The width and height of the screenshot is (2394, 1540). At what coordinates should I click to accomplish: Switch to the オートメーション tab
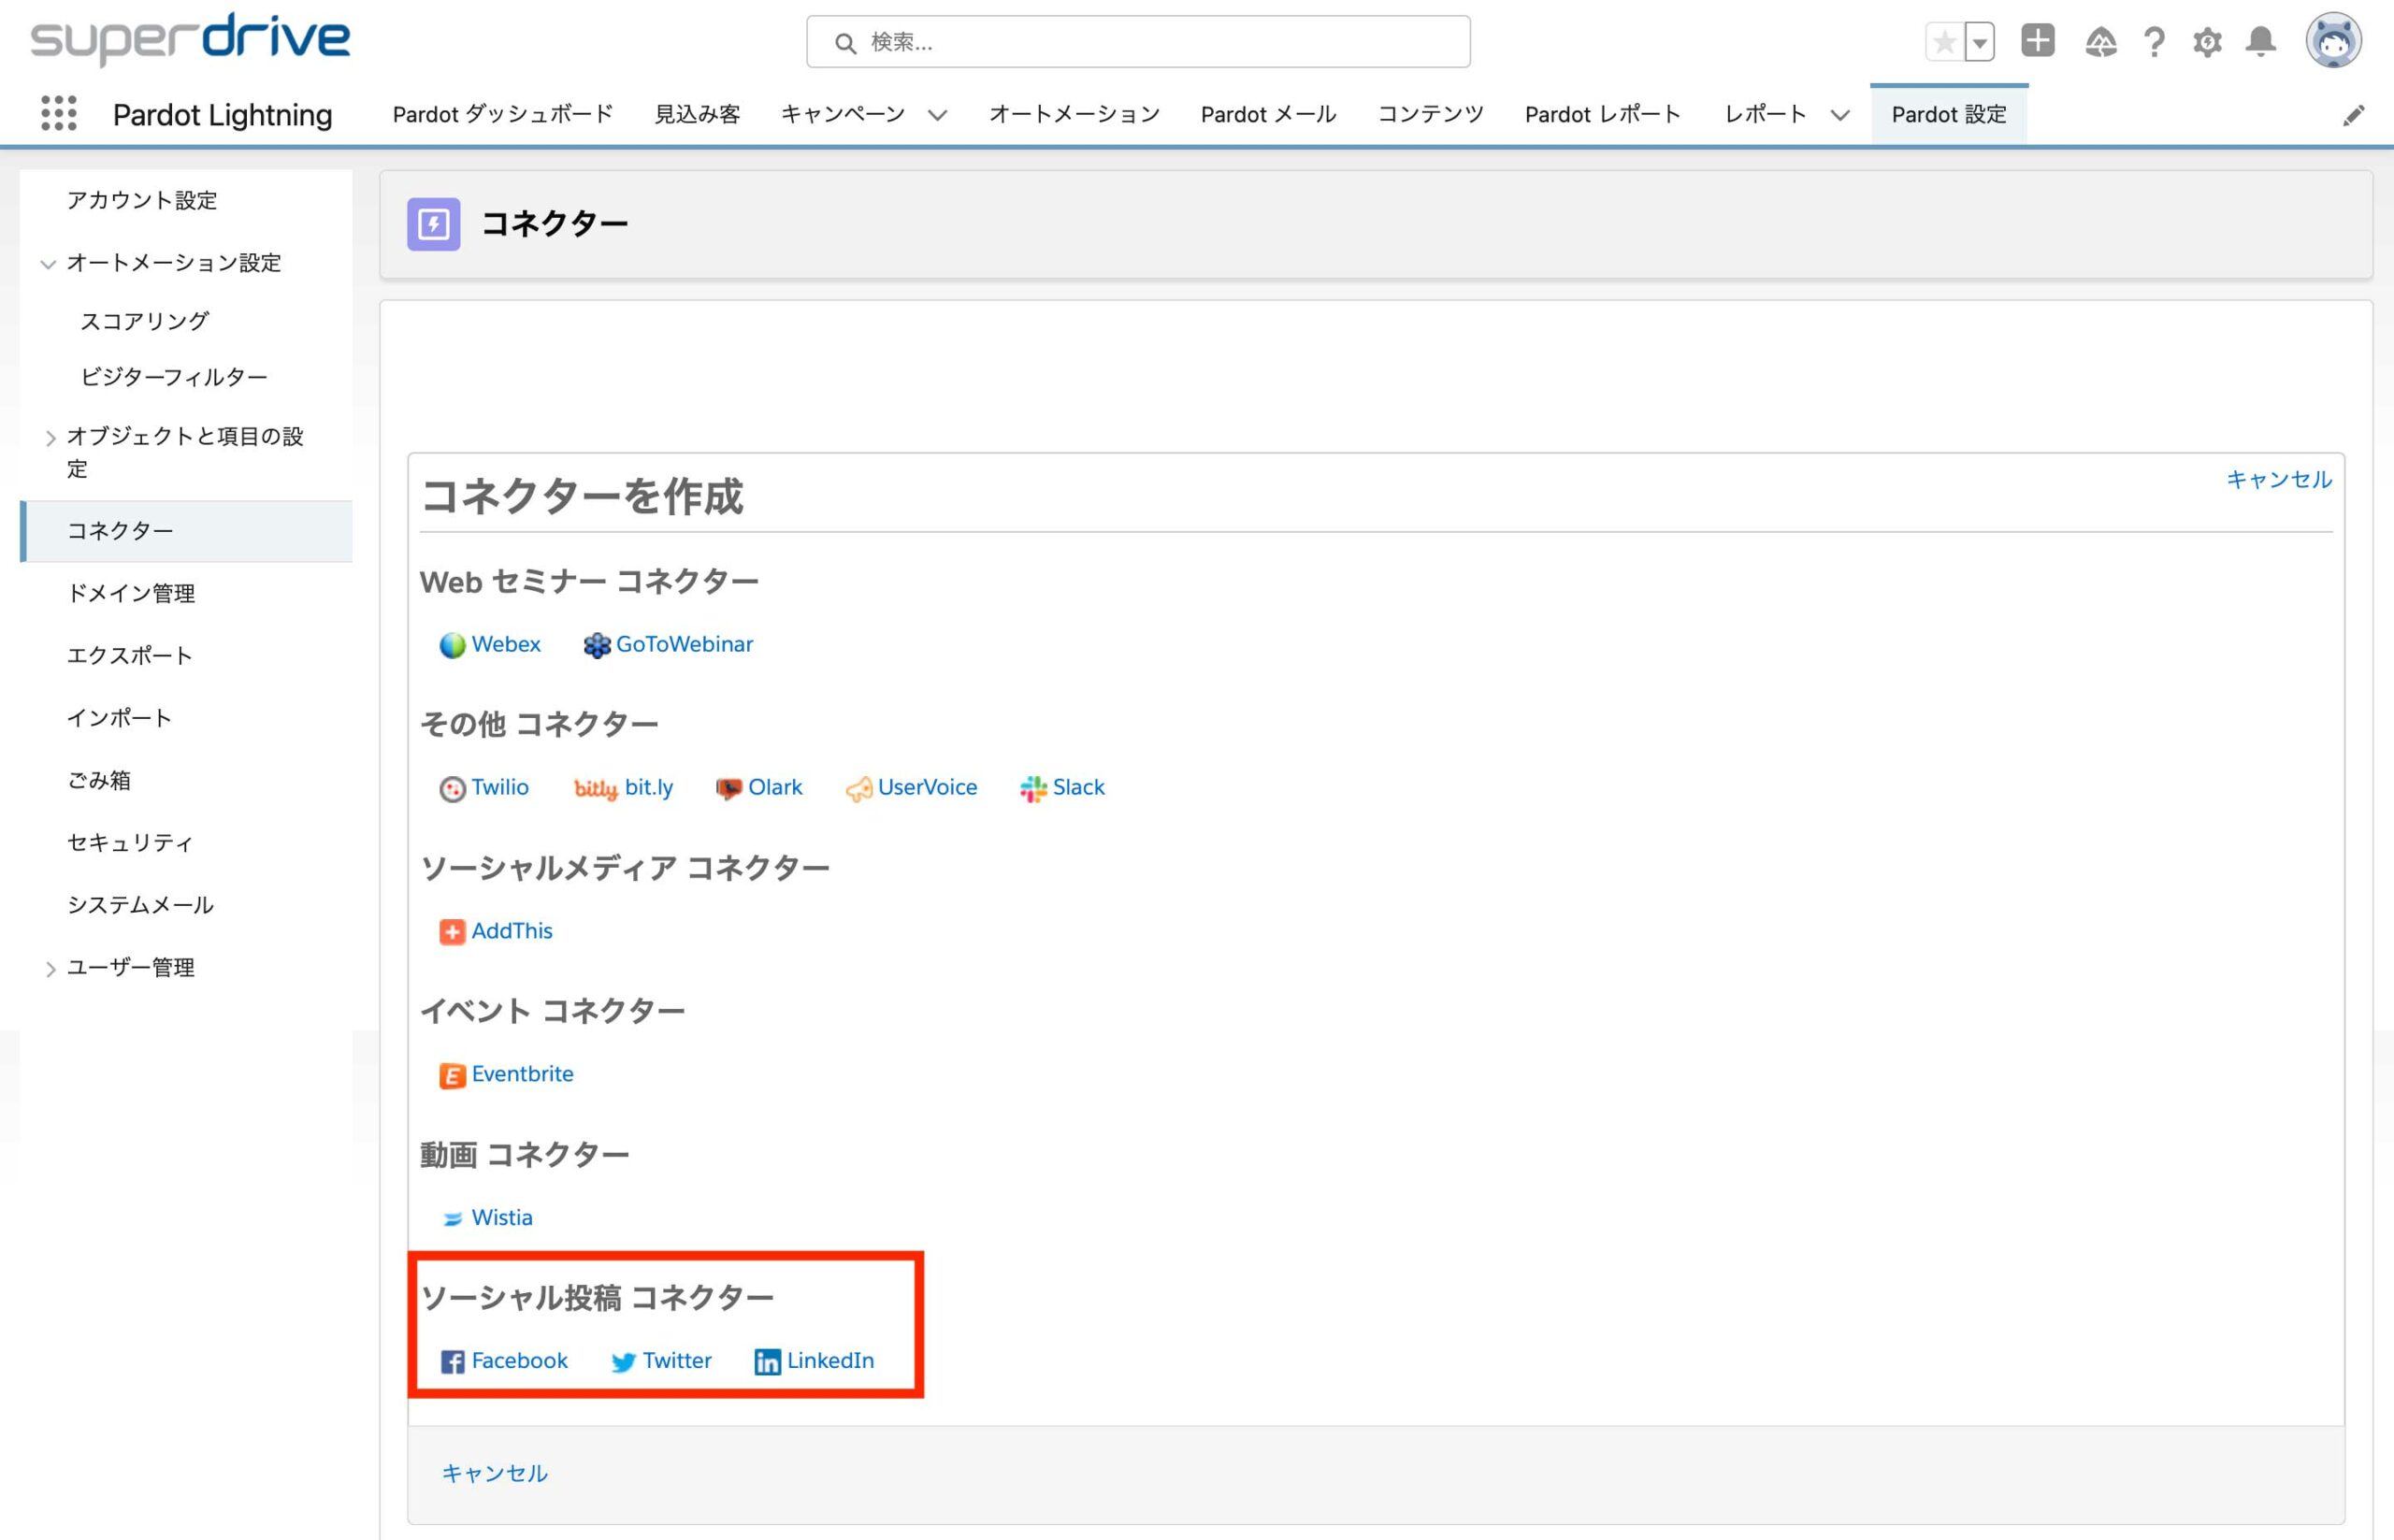pyautogui.click(x=1074, y=114)
